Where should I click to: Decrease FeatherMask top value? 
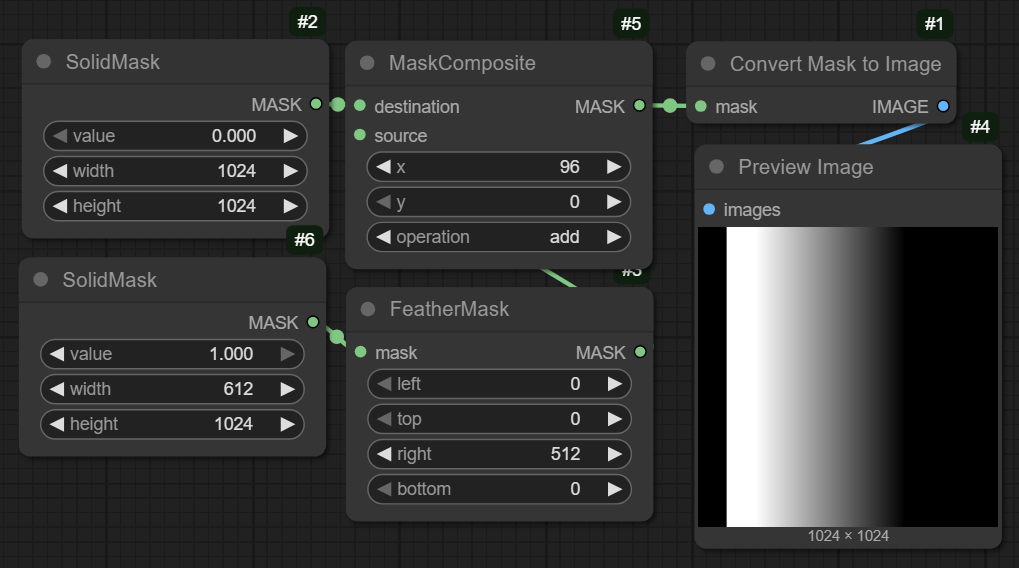pyautogui.click(x=384, y=419)
